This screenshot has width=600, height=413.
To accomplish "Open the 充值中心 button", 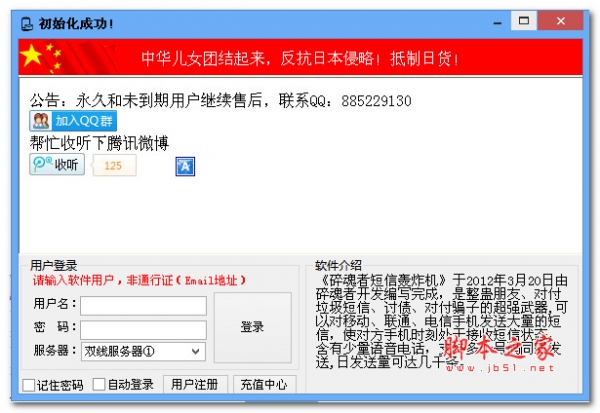I will [x=265, y=384].
